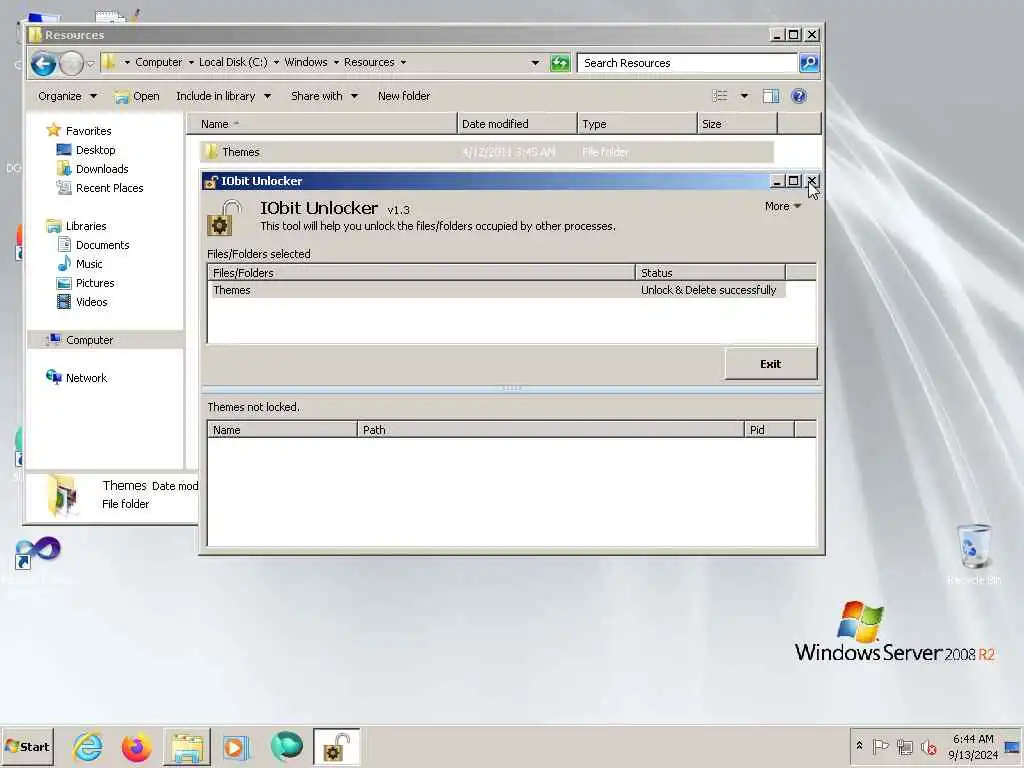Click the blue Help icon
Screen dimensions: 1024x768
[799, 96]
